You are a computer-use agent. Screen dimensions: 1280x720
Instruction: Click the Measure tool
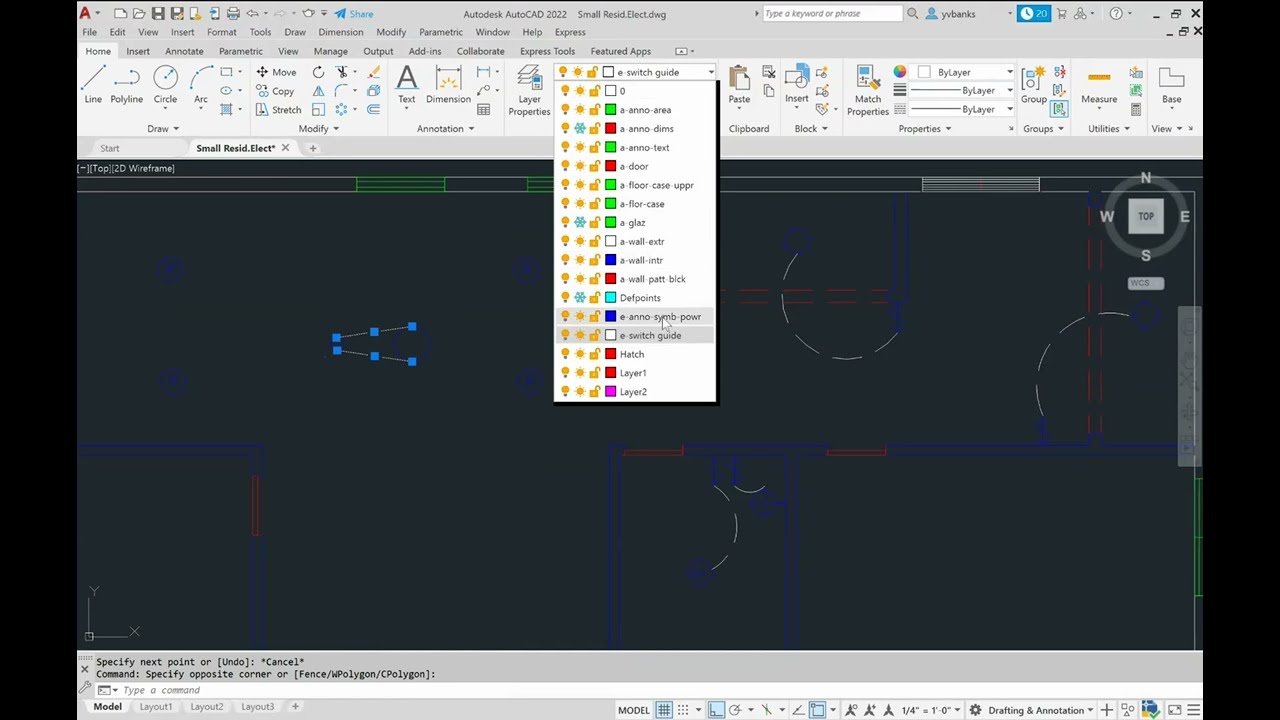tap(1099, 84)
